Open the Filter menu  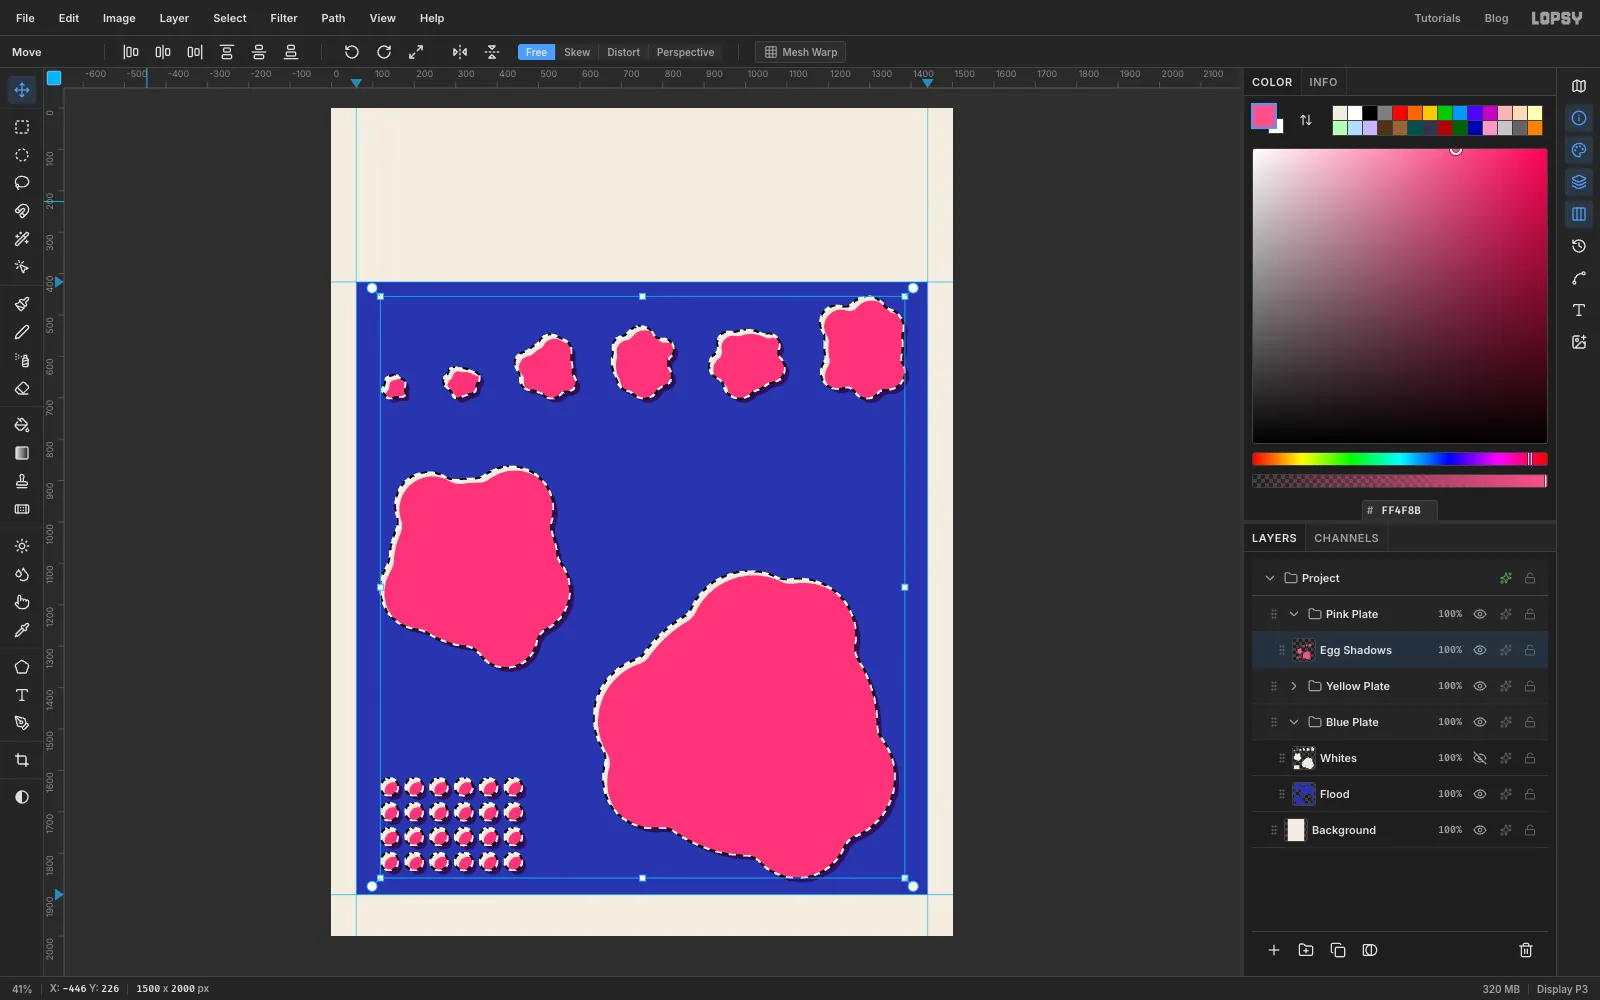click(x=284, y=18)
